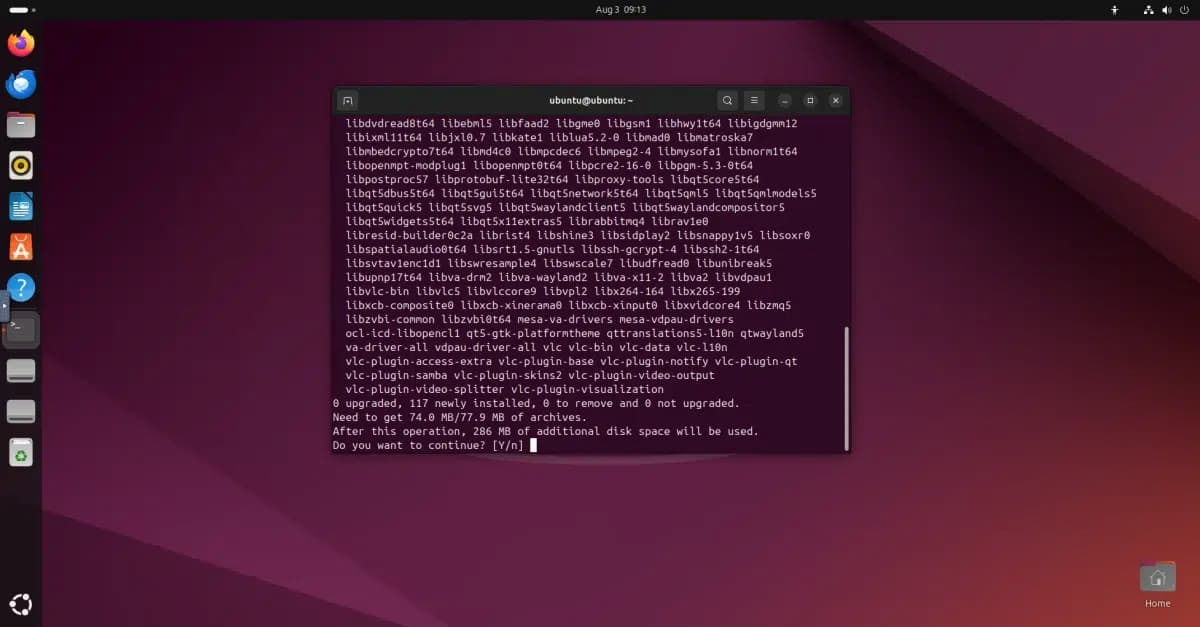This screenshot has width=1200, height=627.
Task: Click the terminal vertical scrollbar
Action: (x=846, y=388)
